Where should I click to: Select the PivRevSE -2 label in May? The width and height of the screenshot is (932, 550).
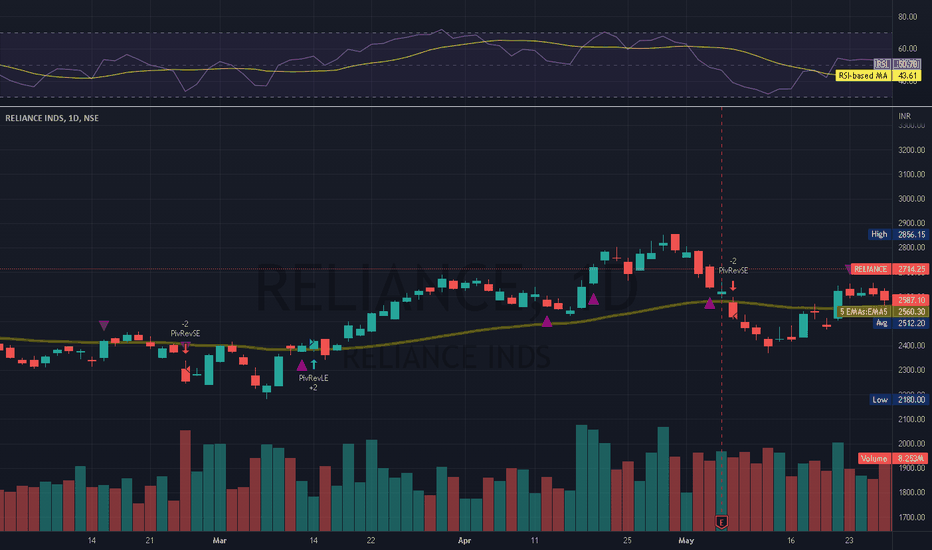[733, 266]
